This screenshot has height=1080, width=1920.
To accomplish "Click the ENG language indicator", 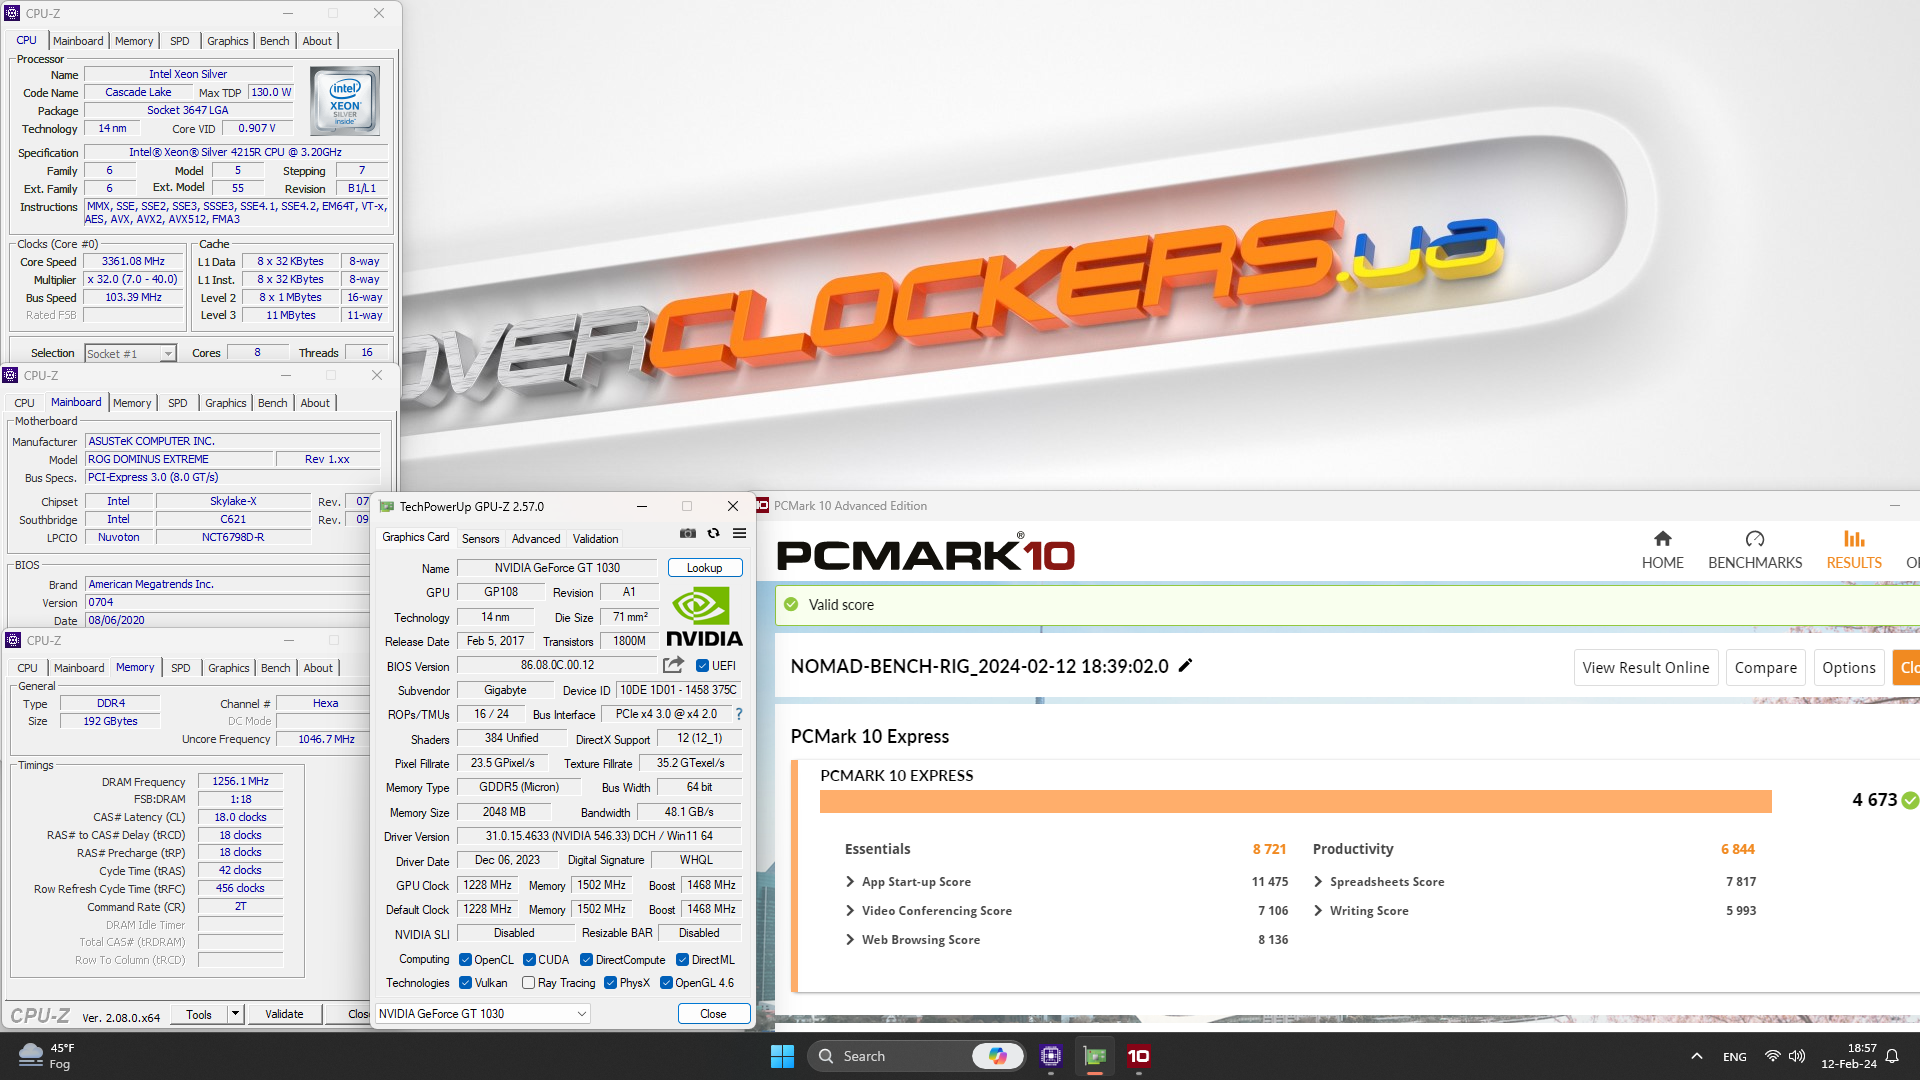I will pyautogui.click(x=1734, y=1057).
